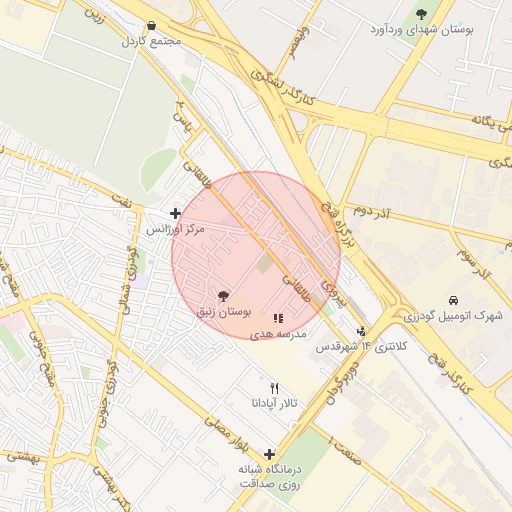This screenshot has width=512, height=512.
Task: Click the آذر دوم street label
Action: (371, 212)
